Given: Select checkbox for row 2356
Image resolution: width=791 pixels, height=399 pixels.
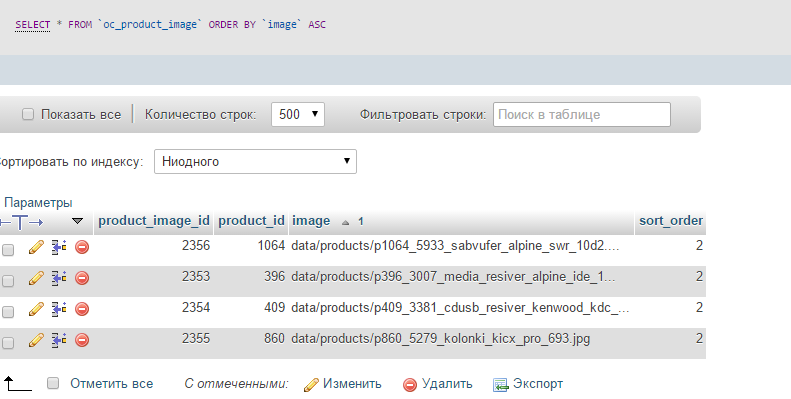Looking at the screenshot, I should (8, 250).
